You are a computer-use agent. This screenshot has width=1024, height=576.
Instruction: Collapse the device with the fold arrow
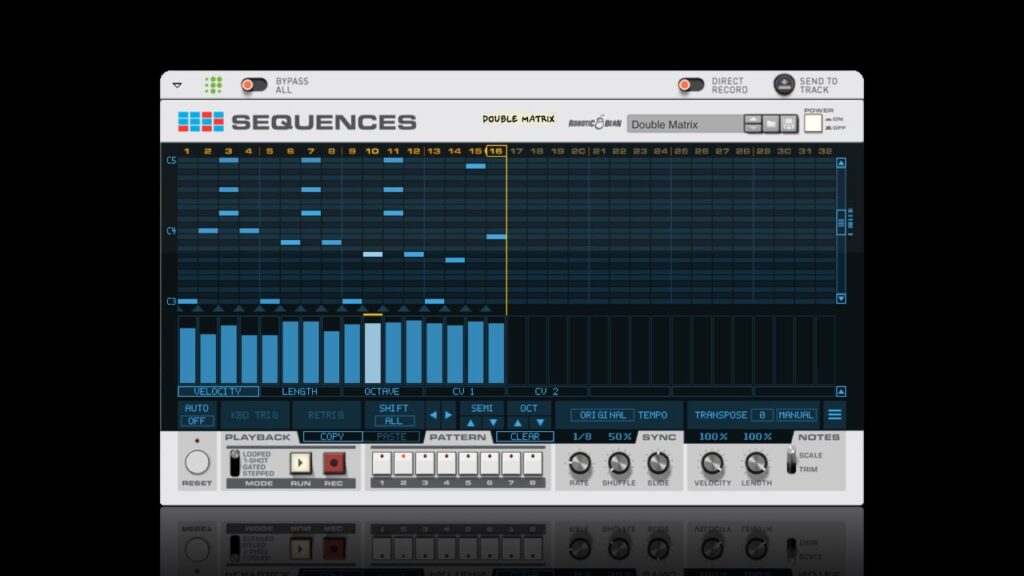click(177, 85)
